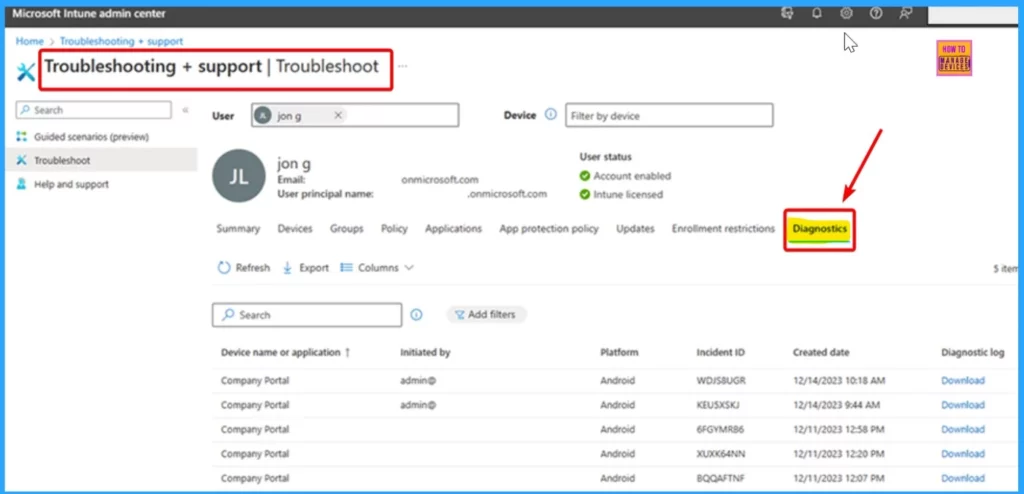Open the notifications bell
The width and height of the screenshot is (1024, 494).
[x=816, y=13]
